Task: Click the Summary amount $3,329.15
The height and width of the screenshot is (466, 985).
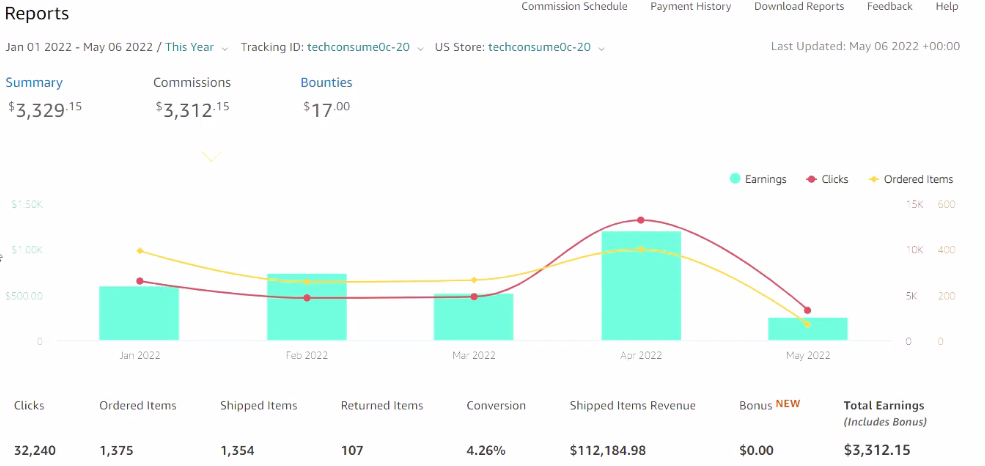Action: click(x=45, y=109)
